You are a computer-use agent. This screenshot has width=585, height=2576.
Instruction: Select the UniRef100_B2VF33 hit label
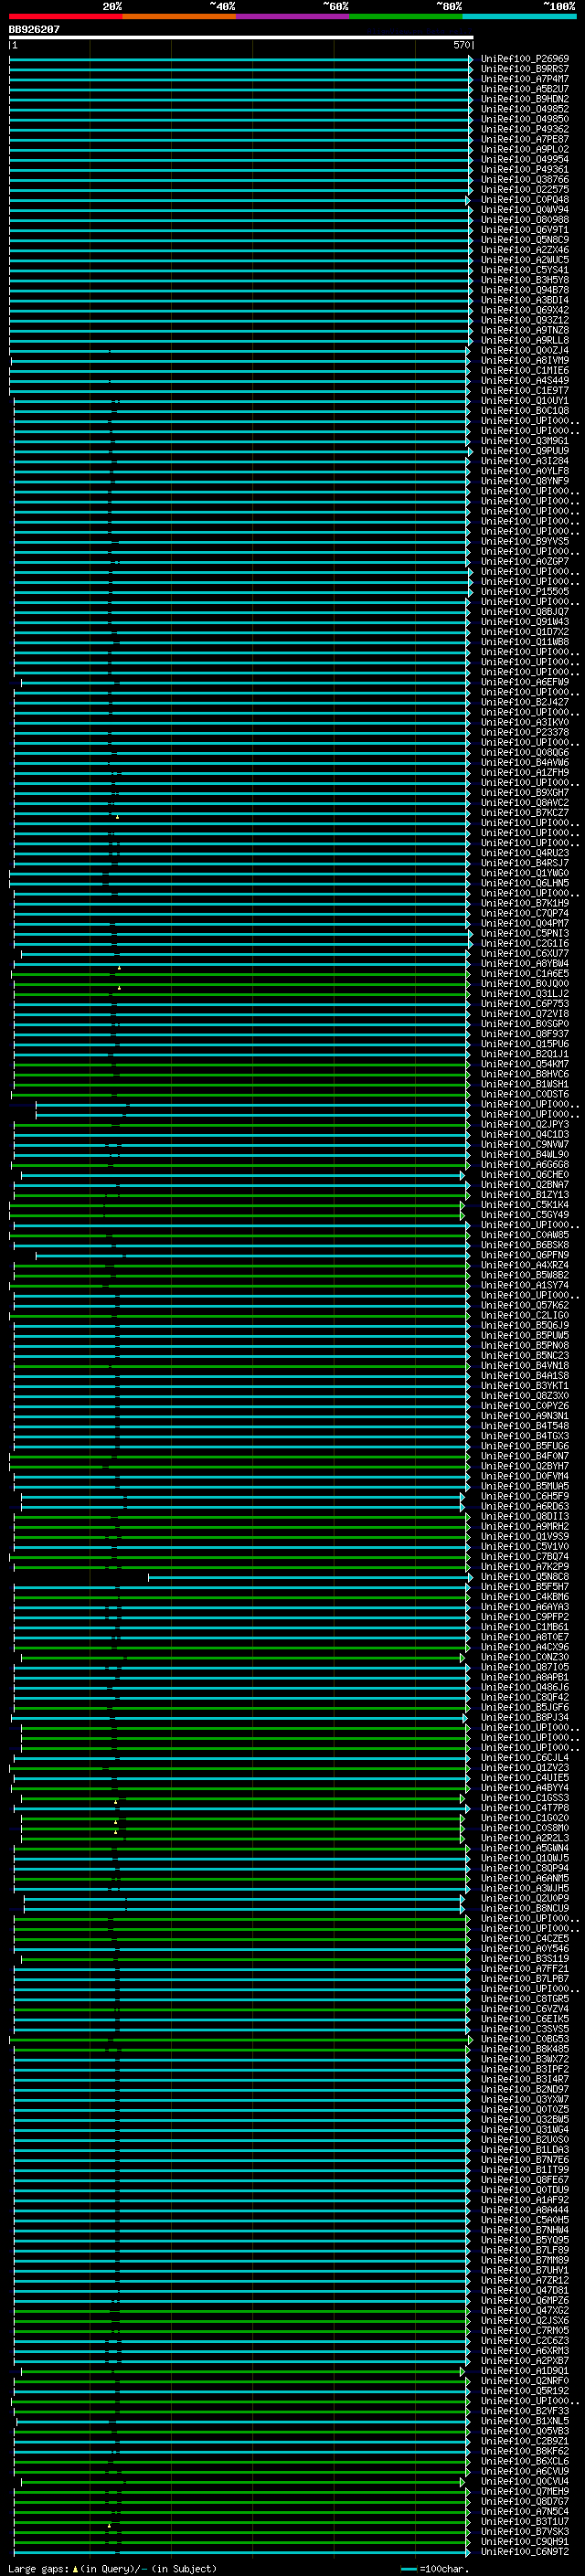525,2411
